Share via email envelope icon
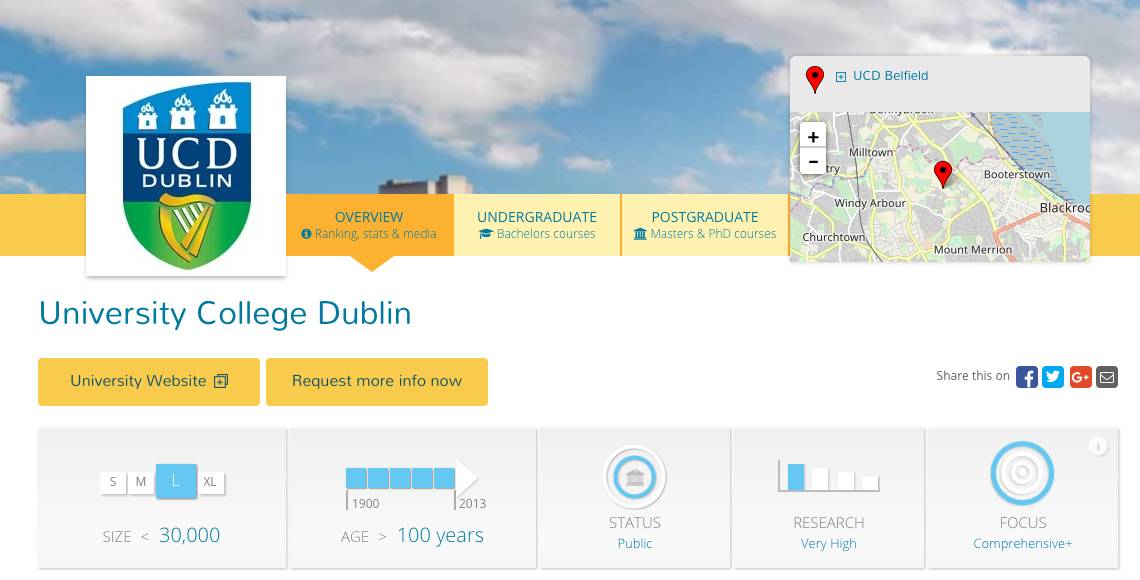 tap(1106, 377)
